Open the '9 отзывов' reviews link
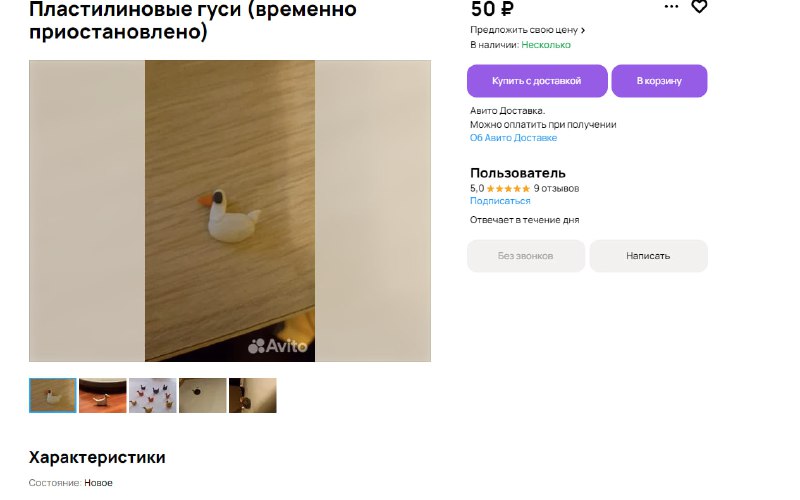 [556, 189]
